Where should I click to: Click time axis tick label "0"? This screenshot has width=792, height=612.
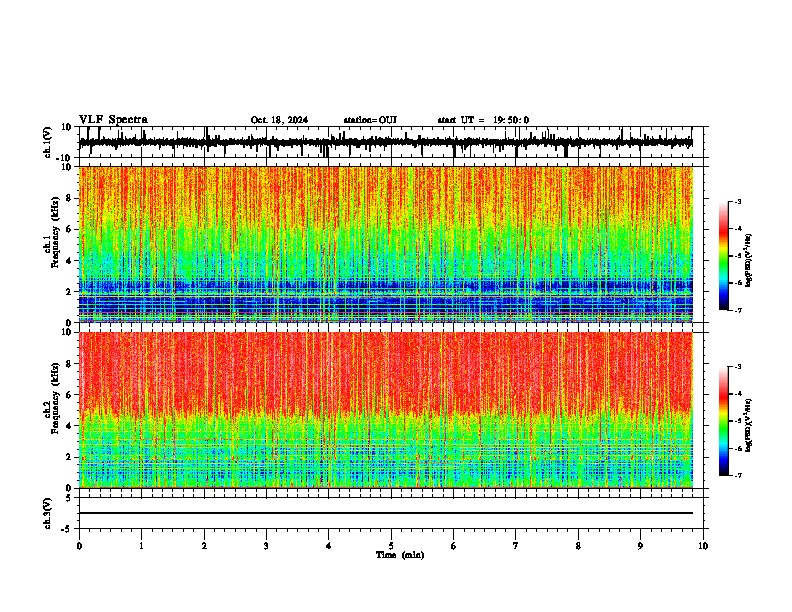point(79,545)
